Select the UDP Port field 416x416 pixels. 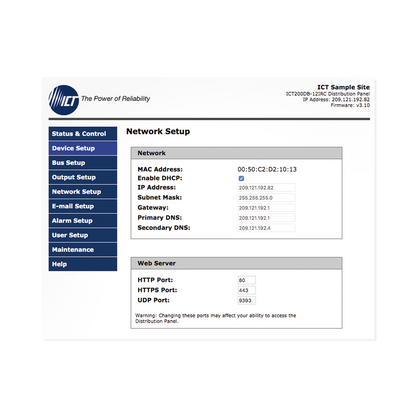click(247, 300)
